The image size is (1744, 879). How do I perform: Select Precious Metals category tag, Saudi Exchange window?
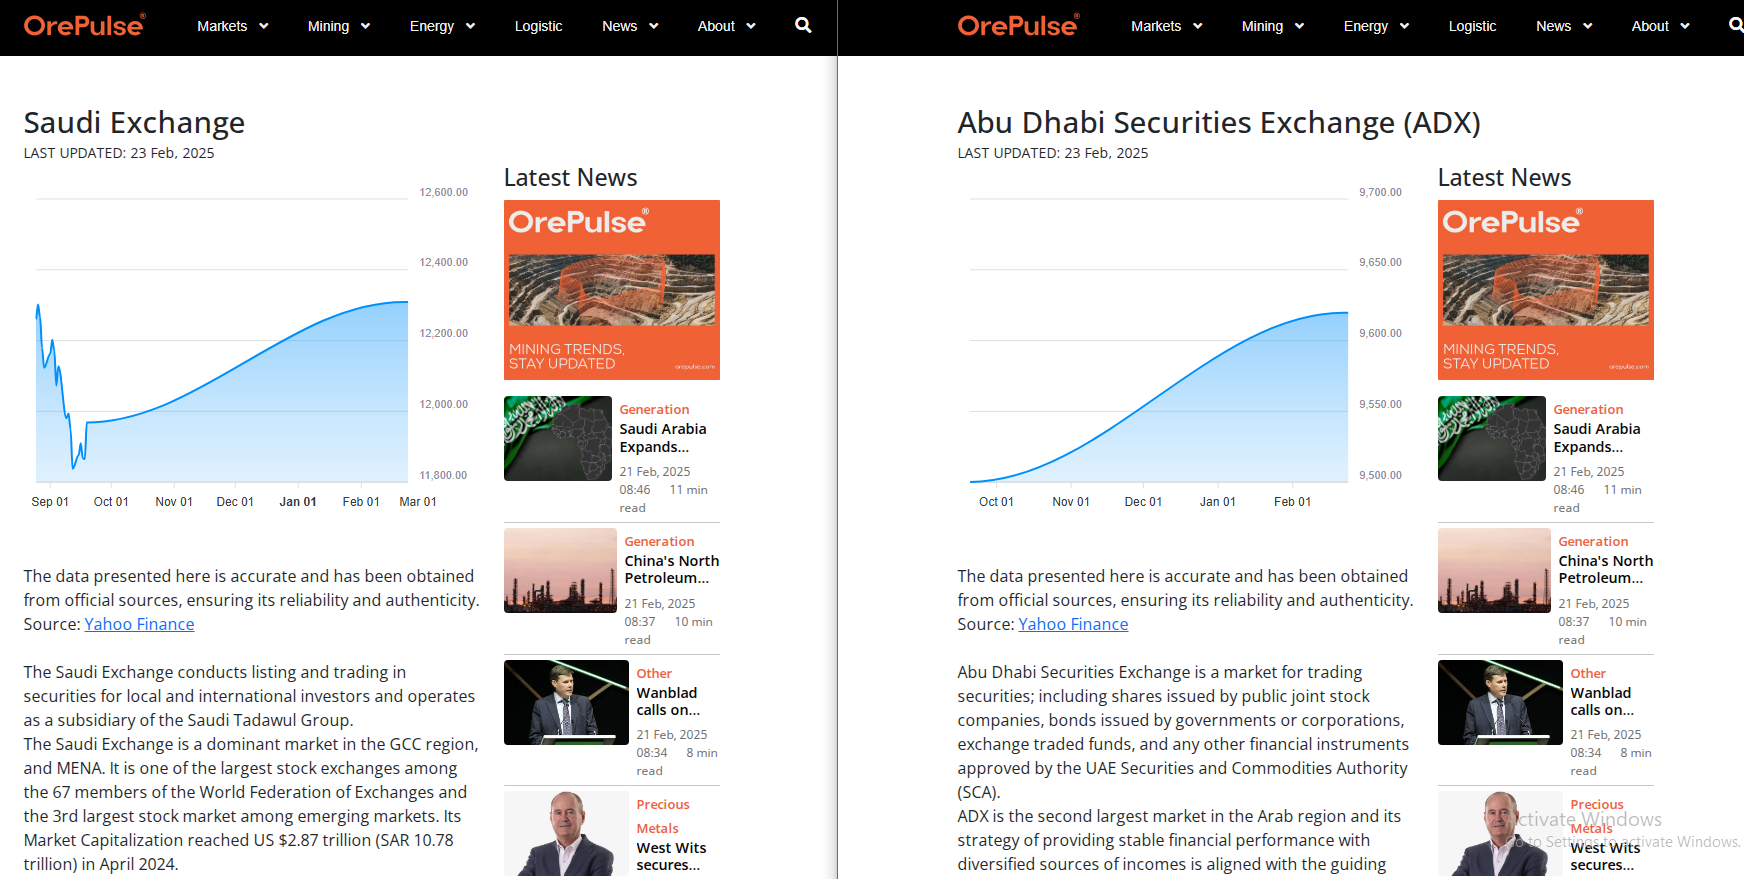663,816
